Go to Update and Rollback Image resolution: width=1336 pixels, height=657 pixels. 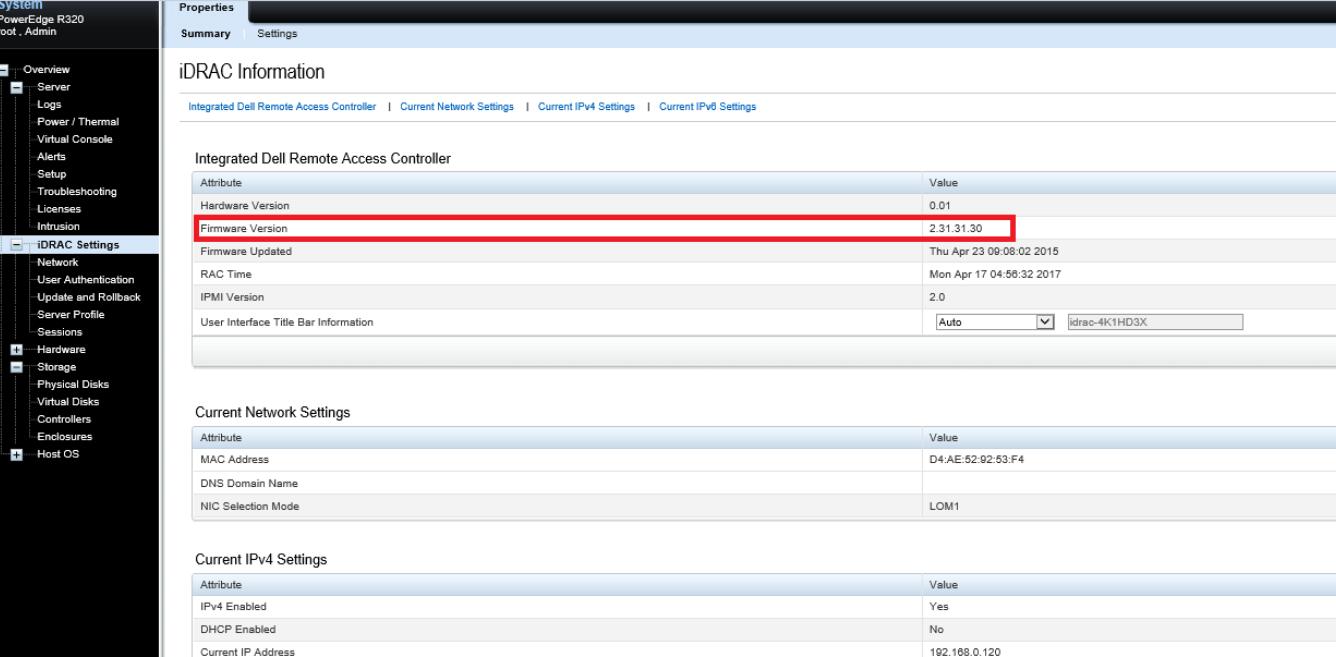[x=88, y=297]
